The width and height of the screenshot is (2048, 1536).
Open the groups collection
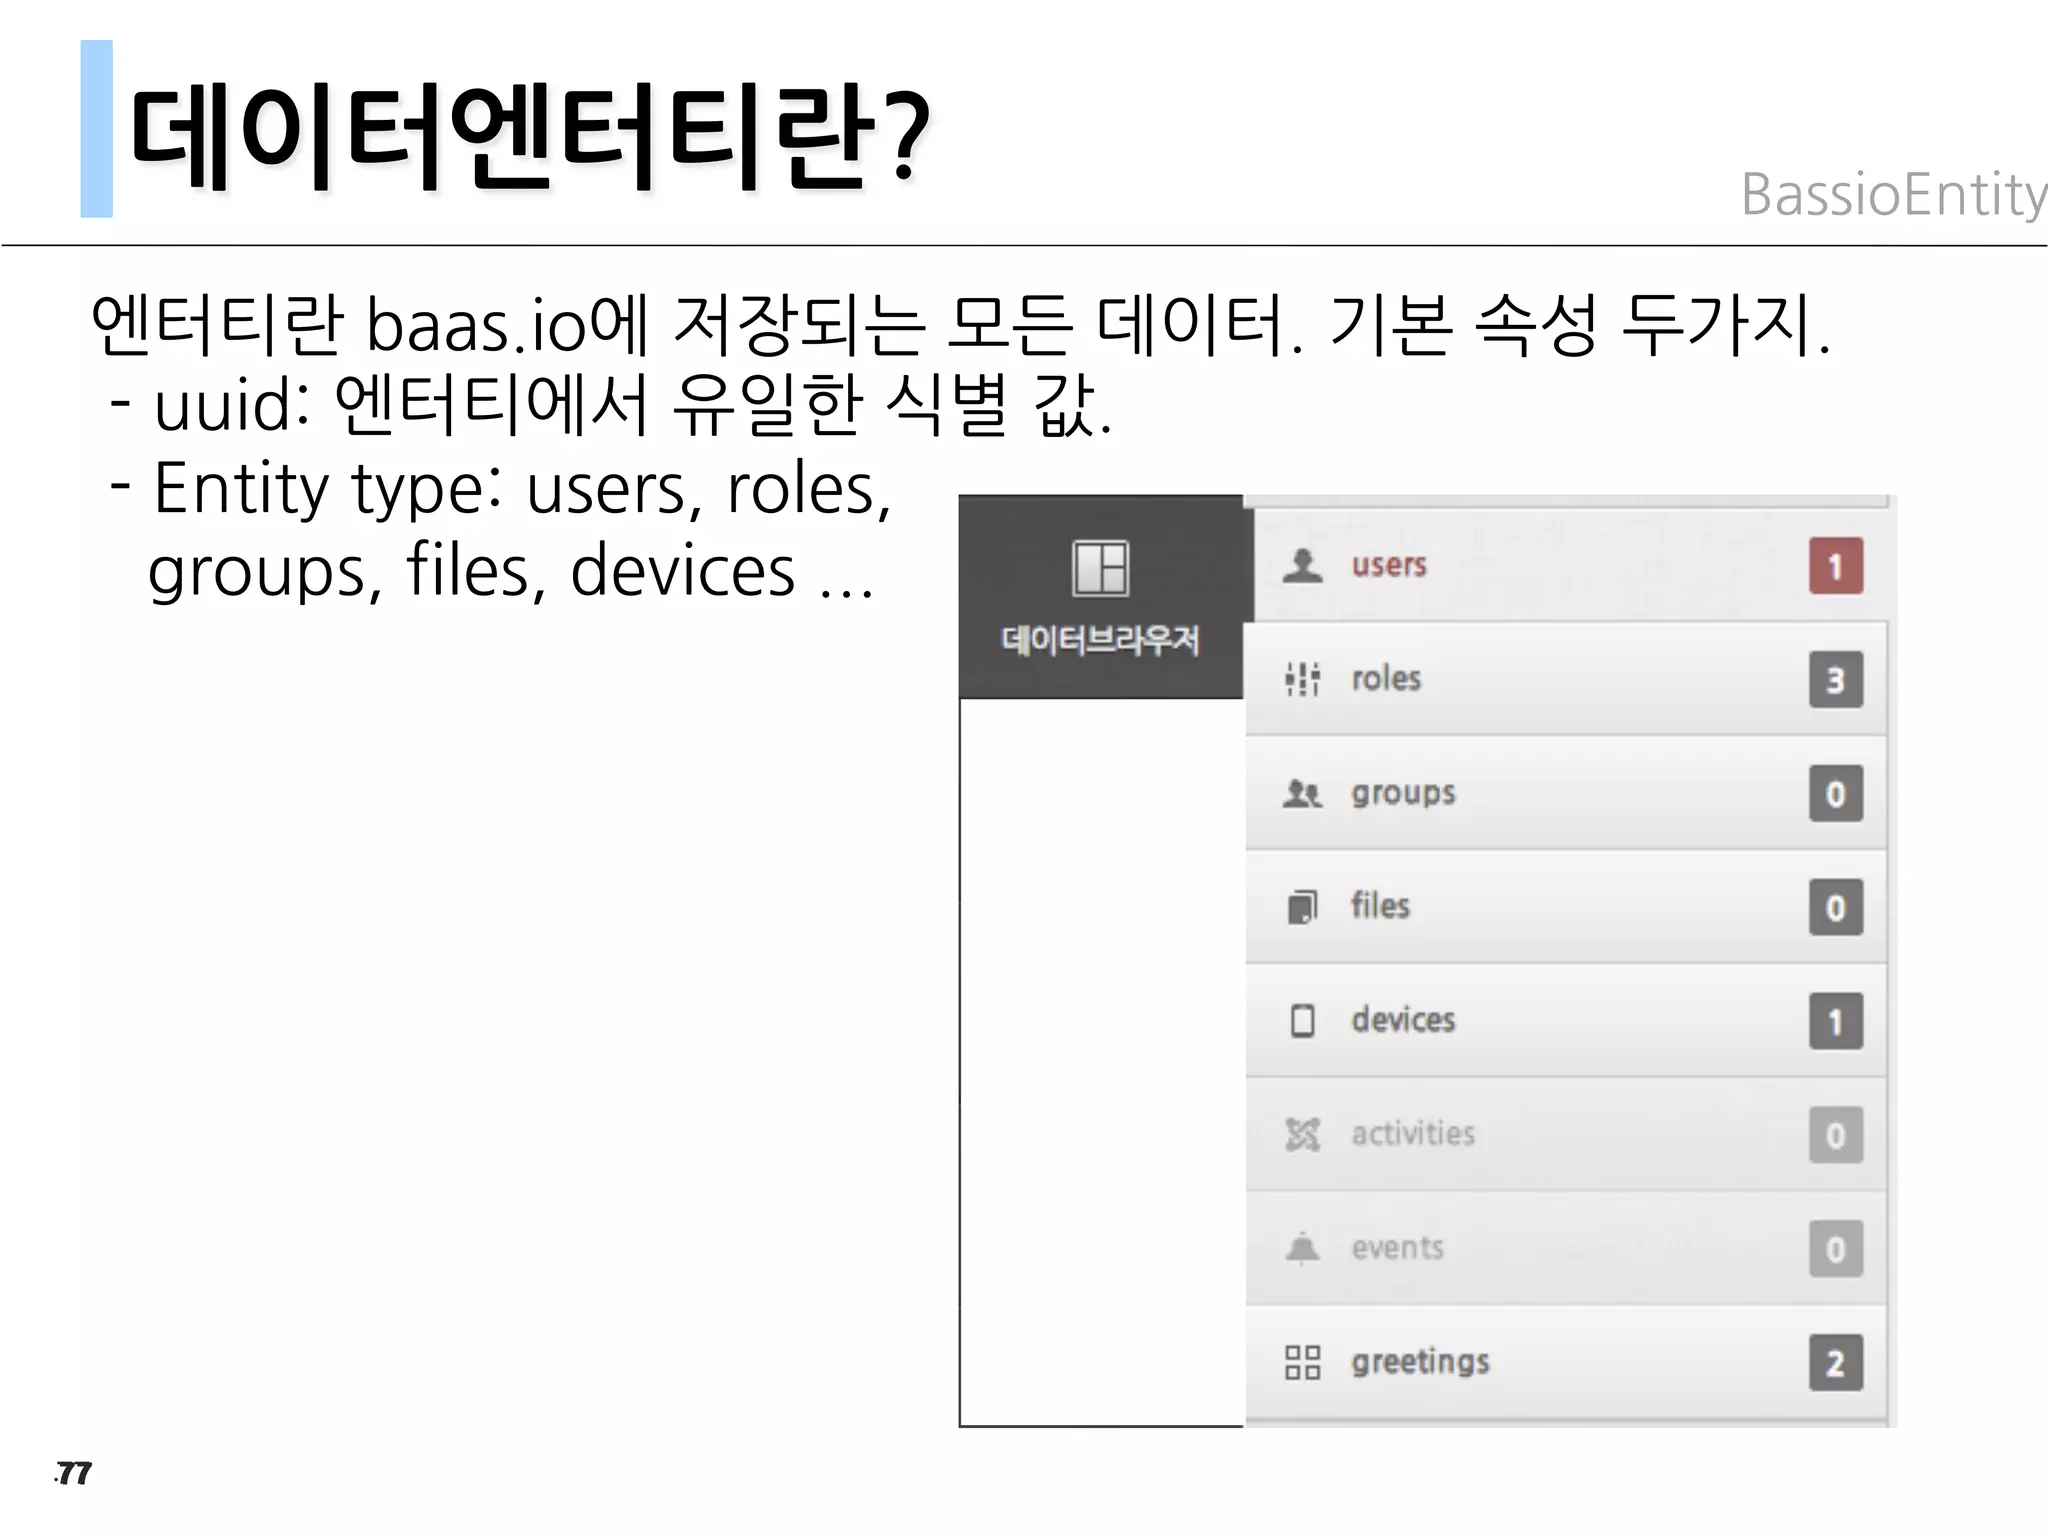1566,793
